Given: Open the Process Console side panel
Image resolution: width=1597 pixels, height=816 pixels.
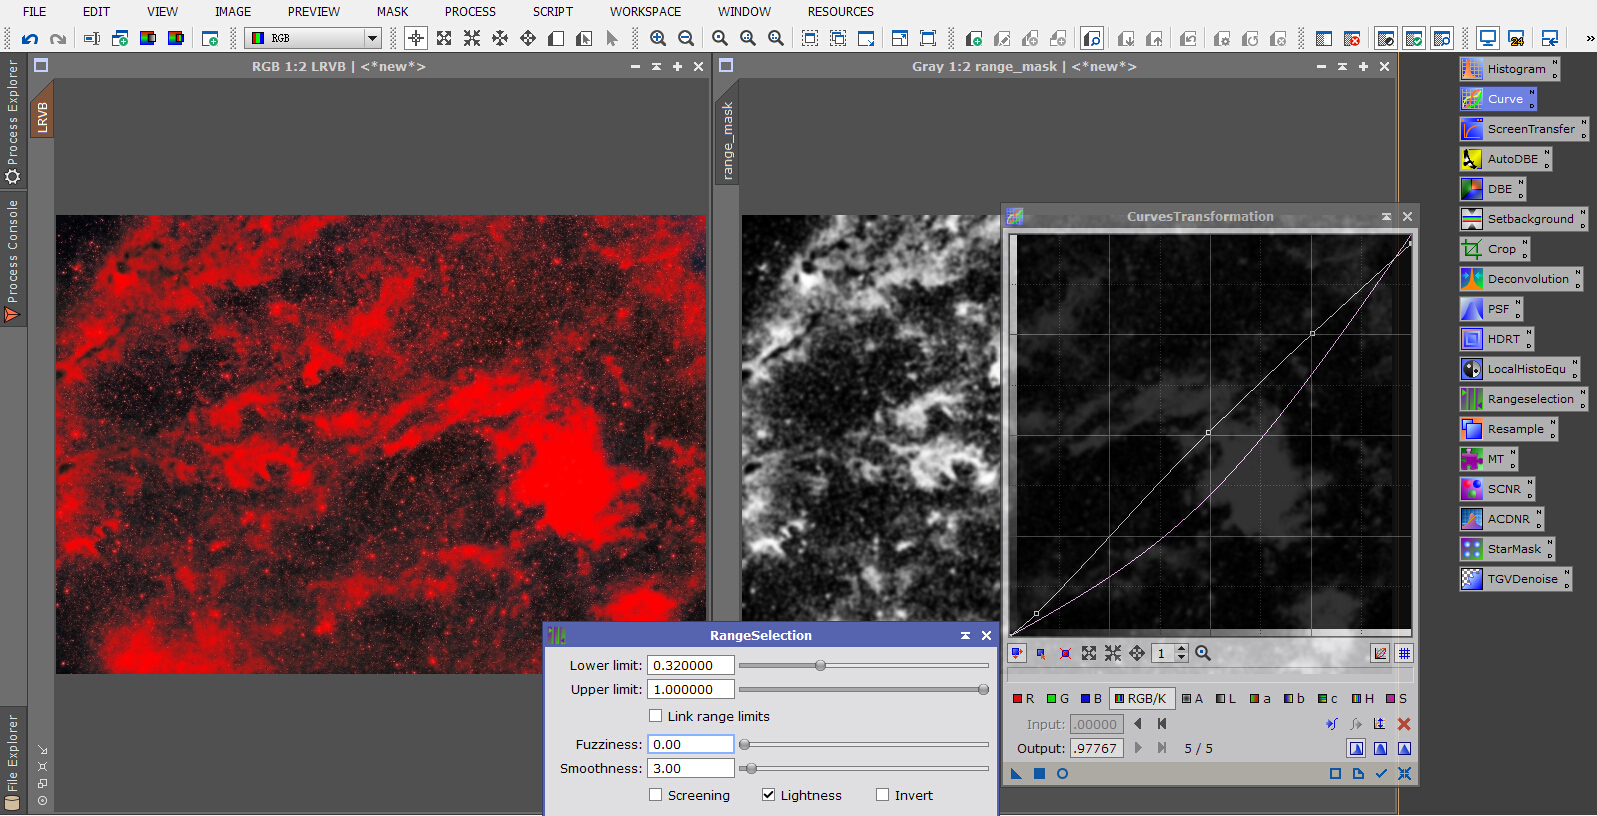Looking at the screenshot, I should click(12, 260).
